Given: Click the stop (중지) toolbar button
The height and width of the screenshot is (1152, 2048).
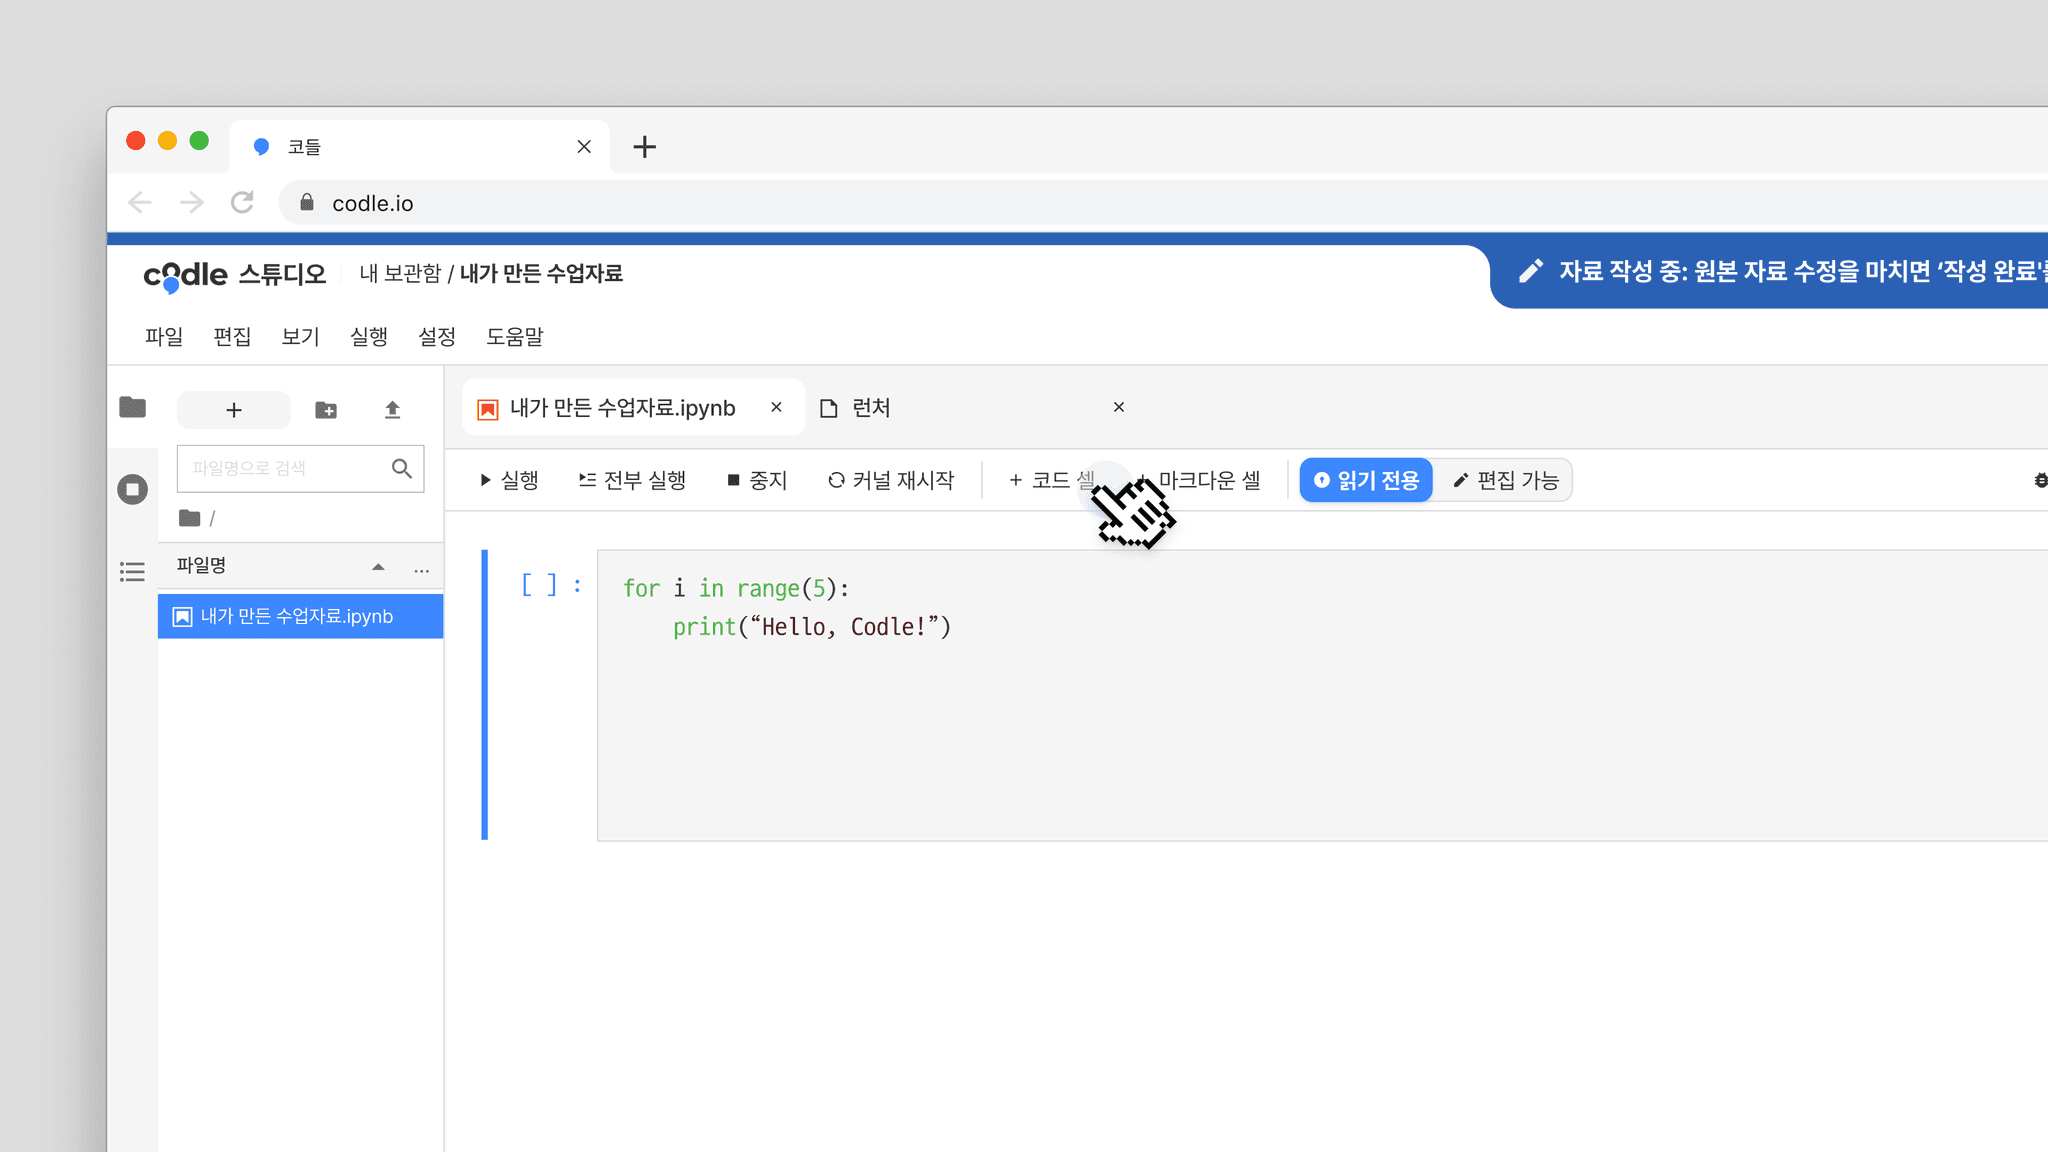Looking at the screenshot, I should click(757, 481).
